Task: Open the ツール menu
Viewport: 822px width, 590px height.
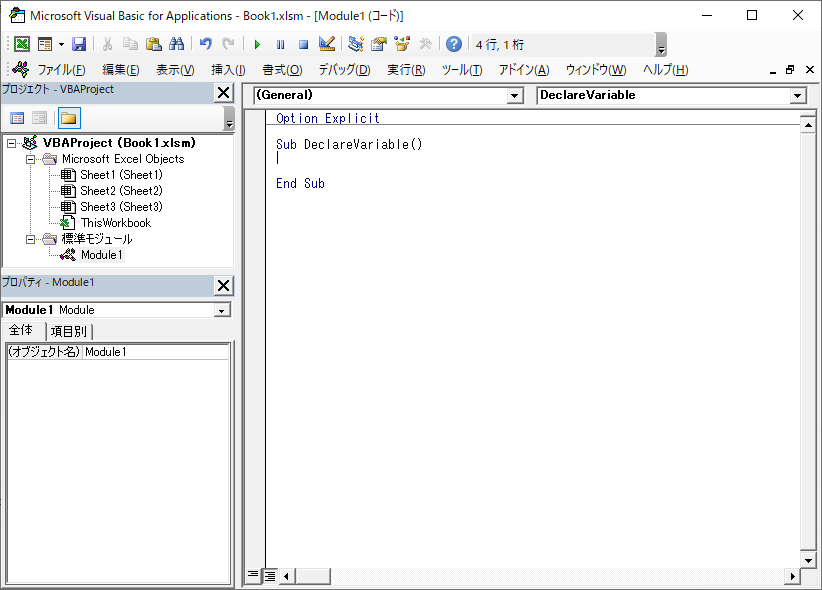Action: point(462,70)
